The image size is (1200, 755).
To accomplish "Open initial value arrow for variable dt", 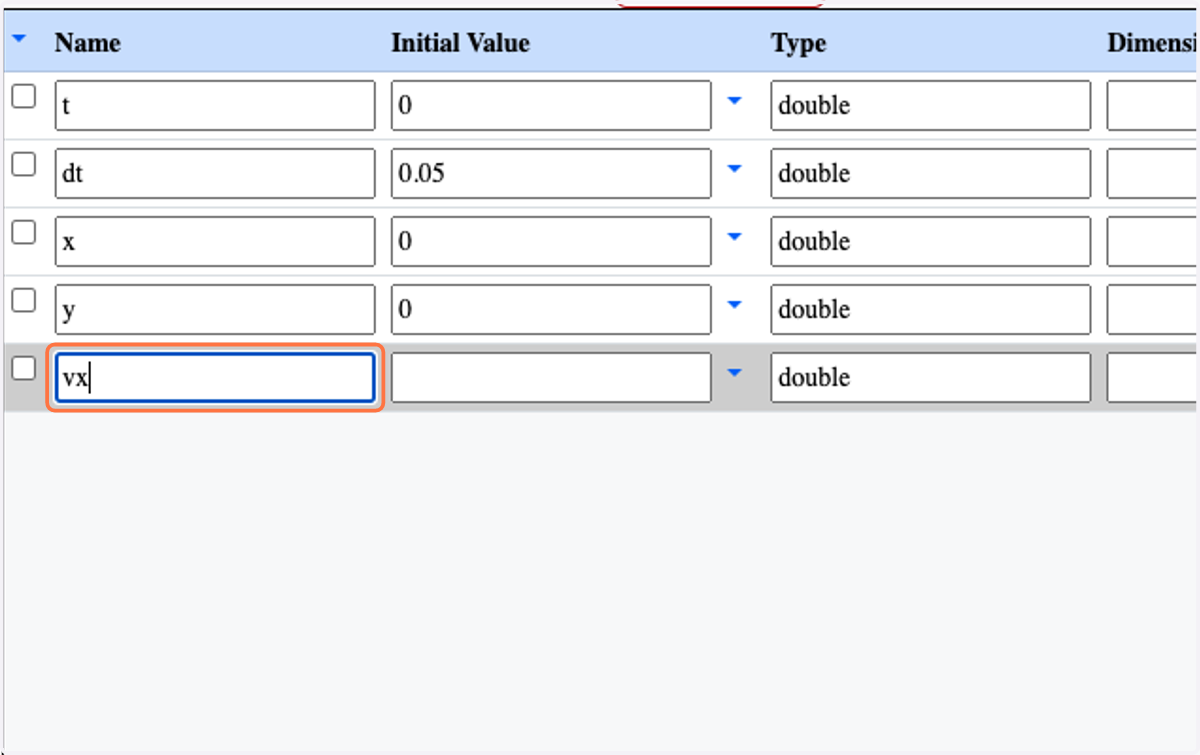I will (735, 168).
